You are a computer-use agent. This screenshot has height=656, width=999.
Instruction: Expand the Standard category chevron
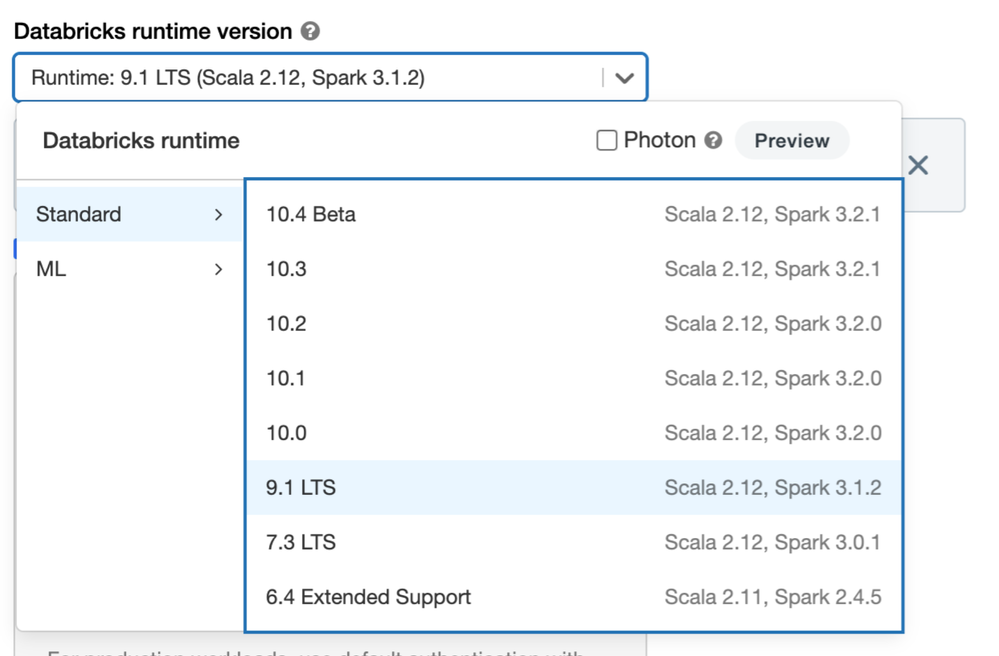tap(218, 214)
